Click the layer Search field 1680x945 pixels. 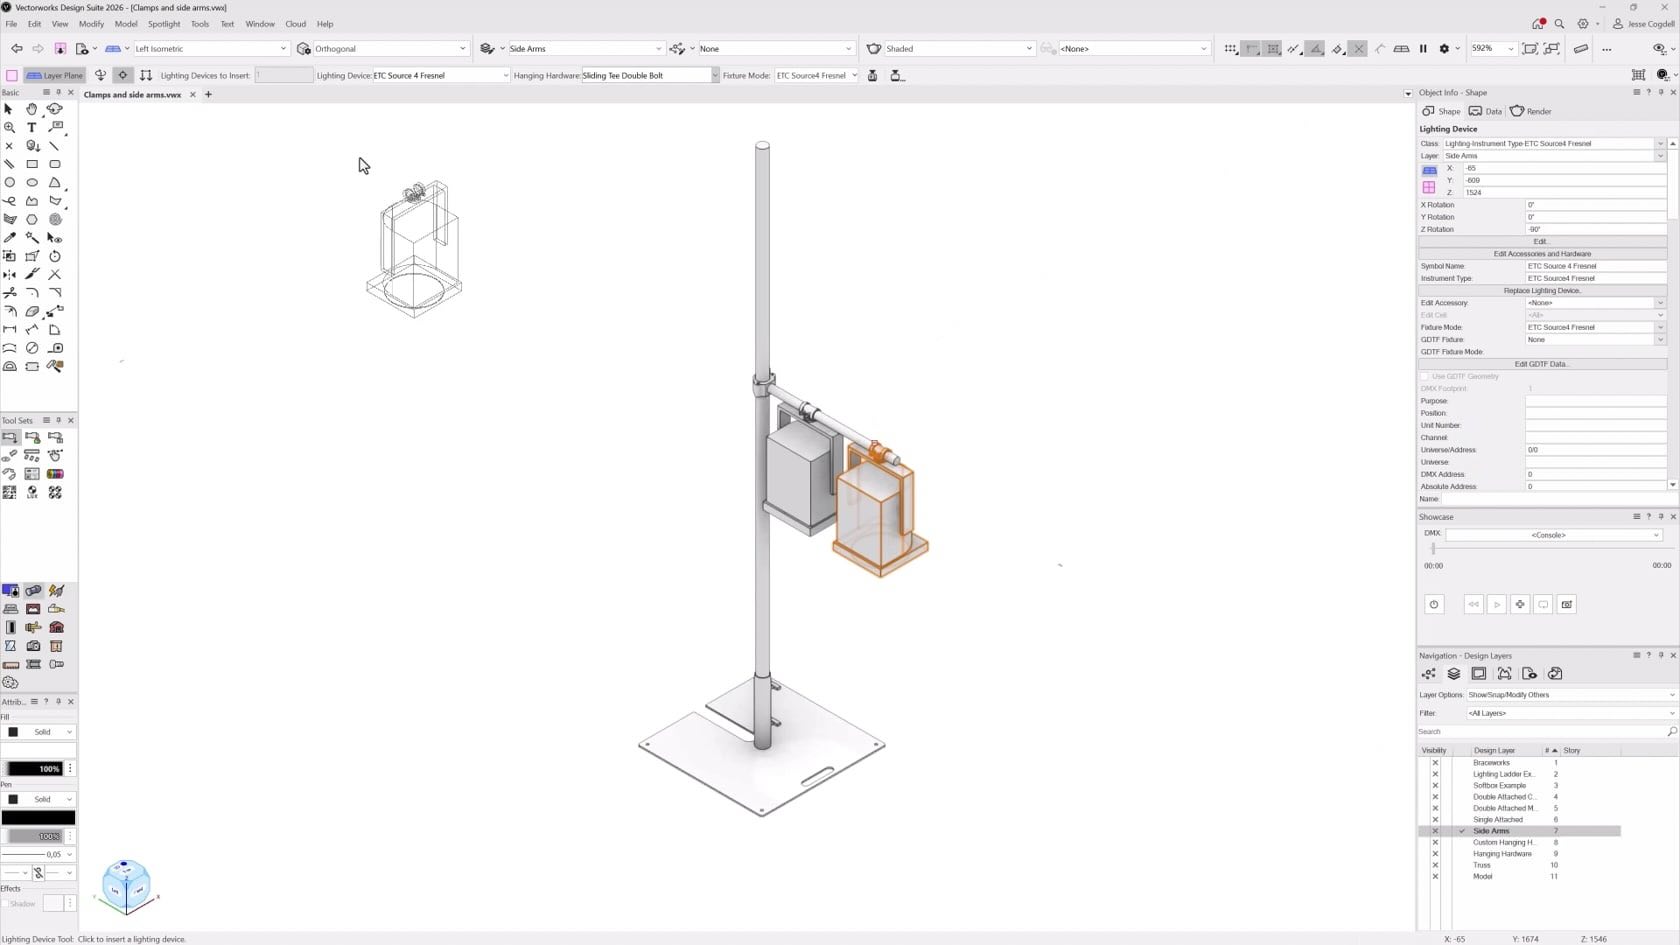click(x=1540, y=732)
